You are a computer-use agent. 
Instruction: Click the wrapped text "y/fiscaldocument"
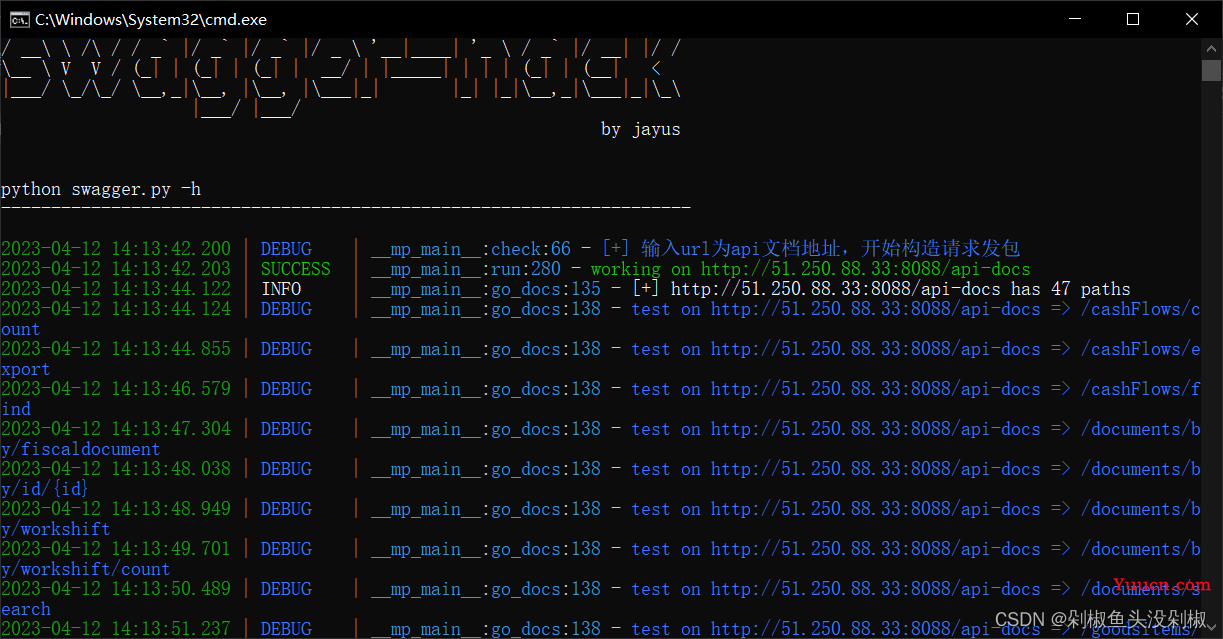[x=81, y=449]
